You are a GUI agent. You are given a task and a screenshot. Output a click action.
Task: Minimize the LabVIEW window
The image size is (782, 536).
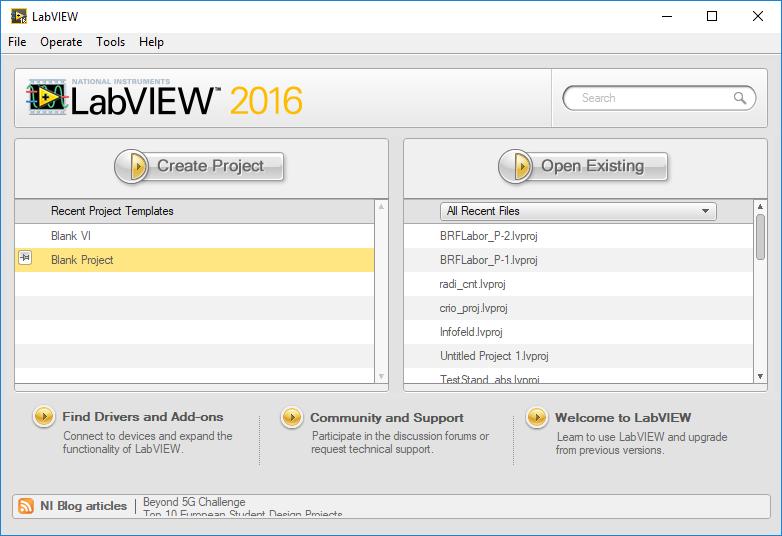pyautogui.click(x=667, y=16)
